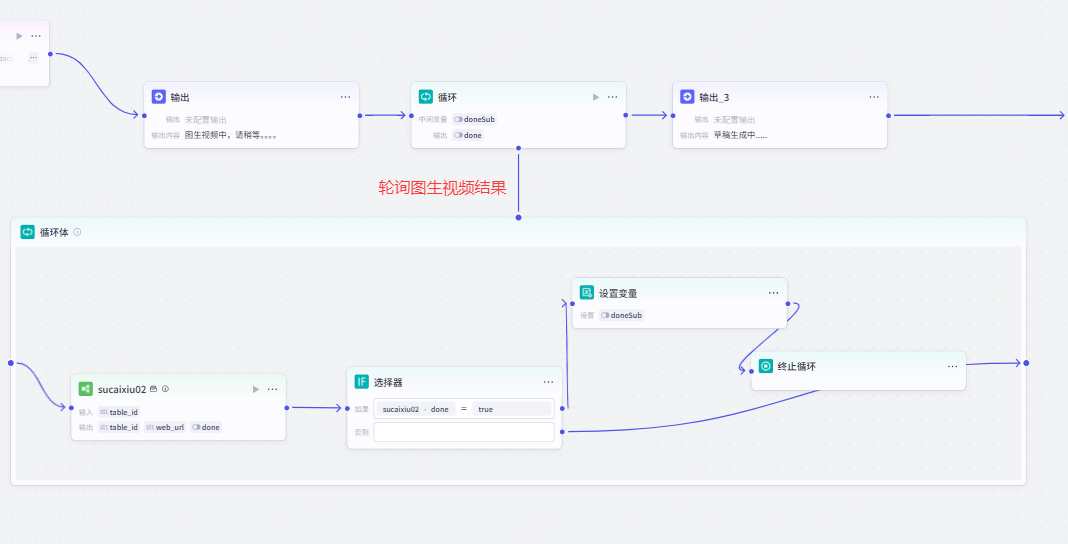Open the 输出 node's three-dot menu
This screenshot has height=544, width=1068.
345,97
